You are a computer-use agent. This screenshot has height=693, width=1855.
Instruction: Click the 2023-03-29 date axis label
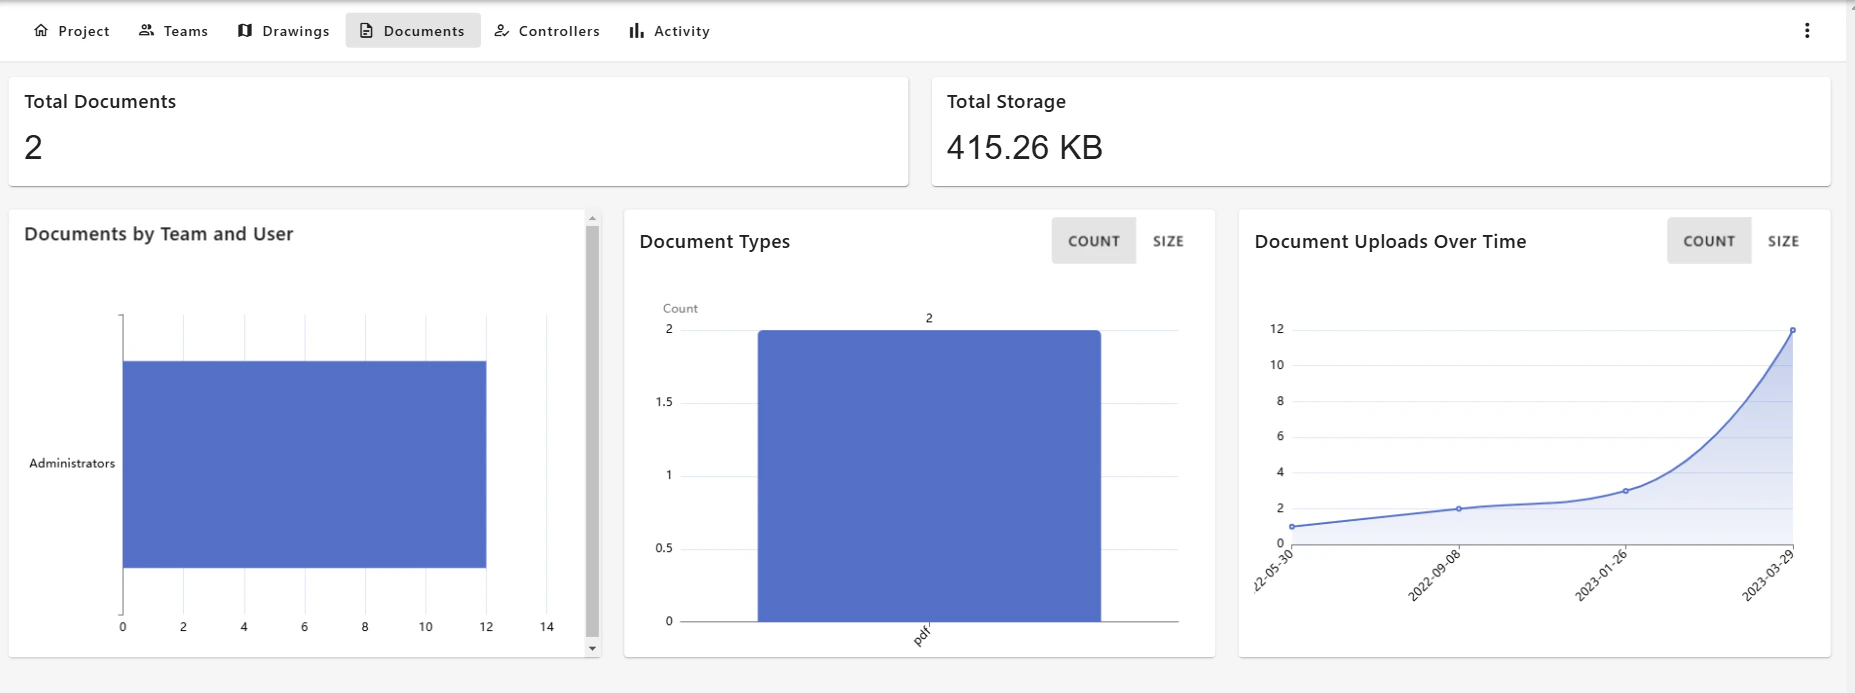click(1768, 575)
